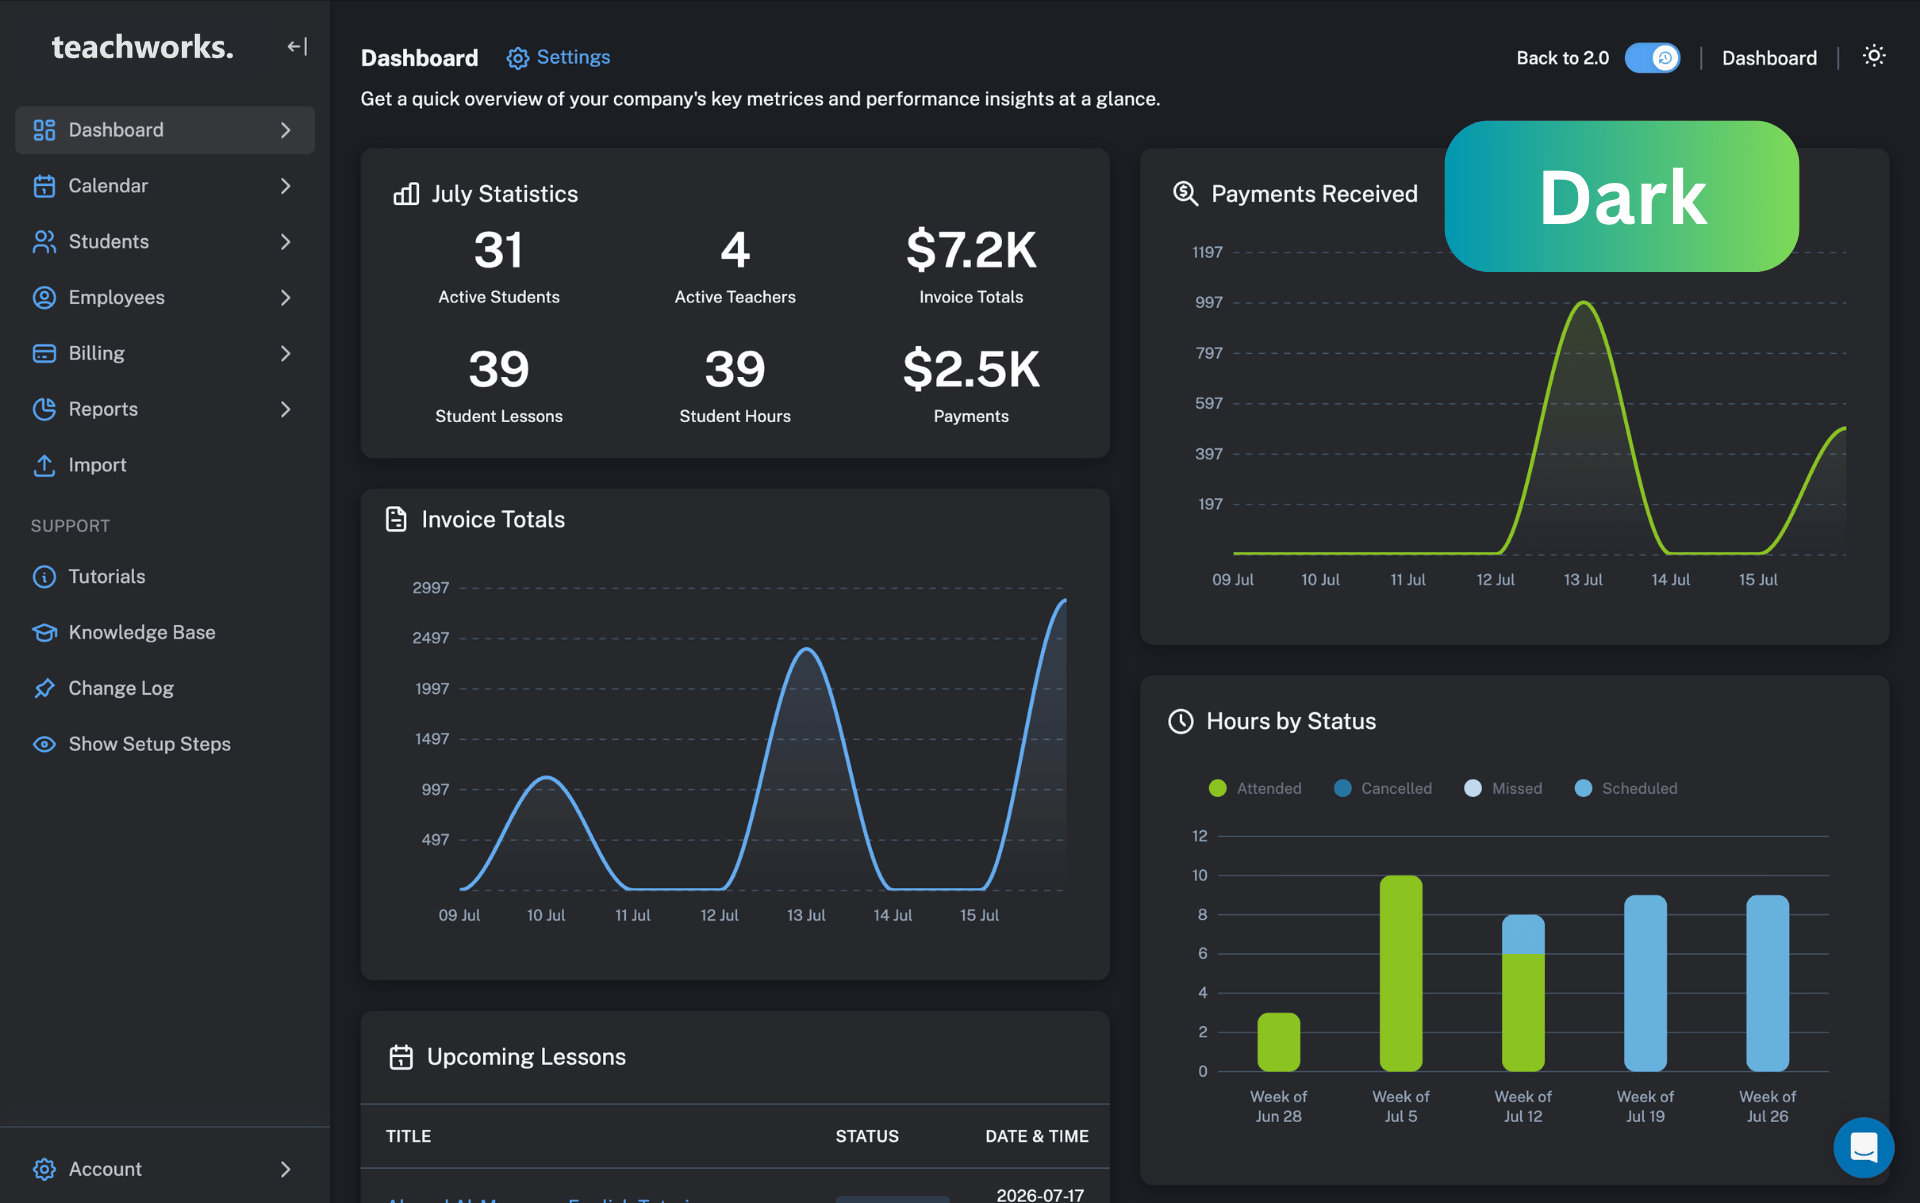Click the Employees person icon
This screenshot has width=1920, height=1203.
44,298
